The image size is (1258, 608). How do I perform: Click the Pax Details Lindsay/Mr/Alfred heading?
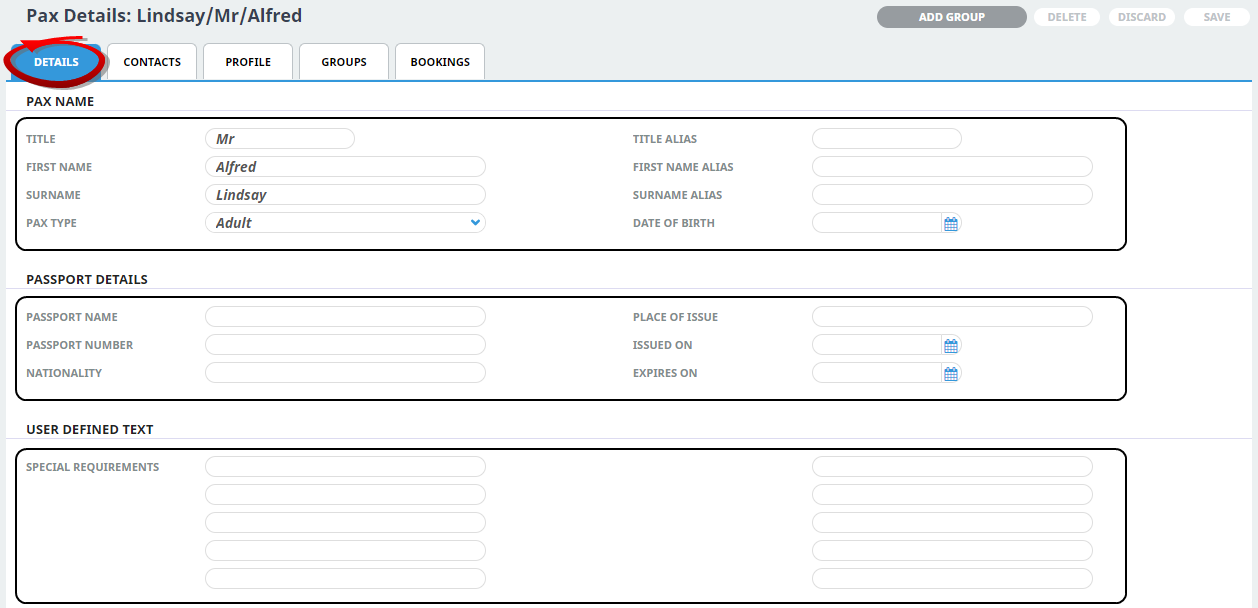pos(164,16)
